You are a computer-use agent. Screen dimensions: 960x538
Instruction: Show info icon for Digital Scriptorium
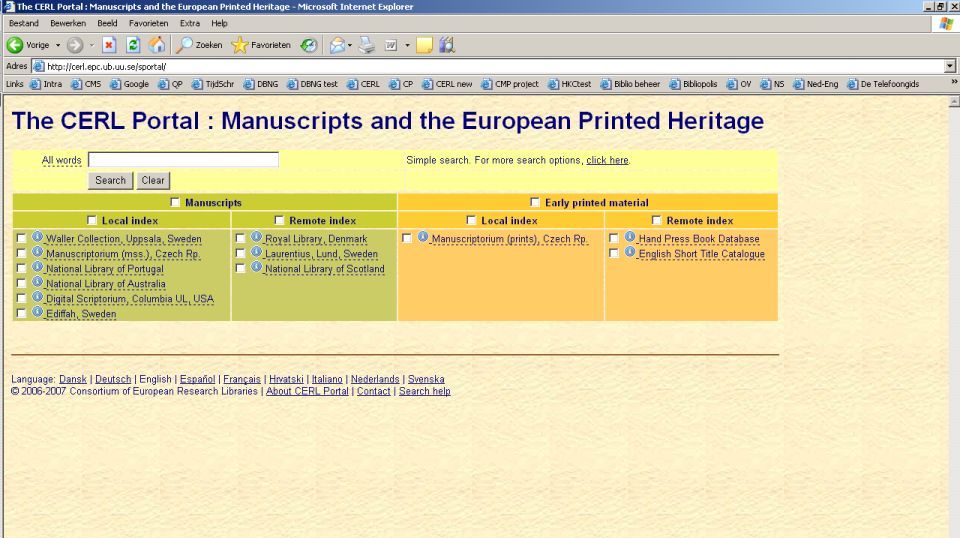point(37,296)
